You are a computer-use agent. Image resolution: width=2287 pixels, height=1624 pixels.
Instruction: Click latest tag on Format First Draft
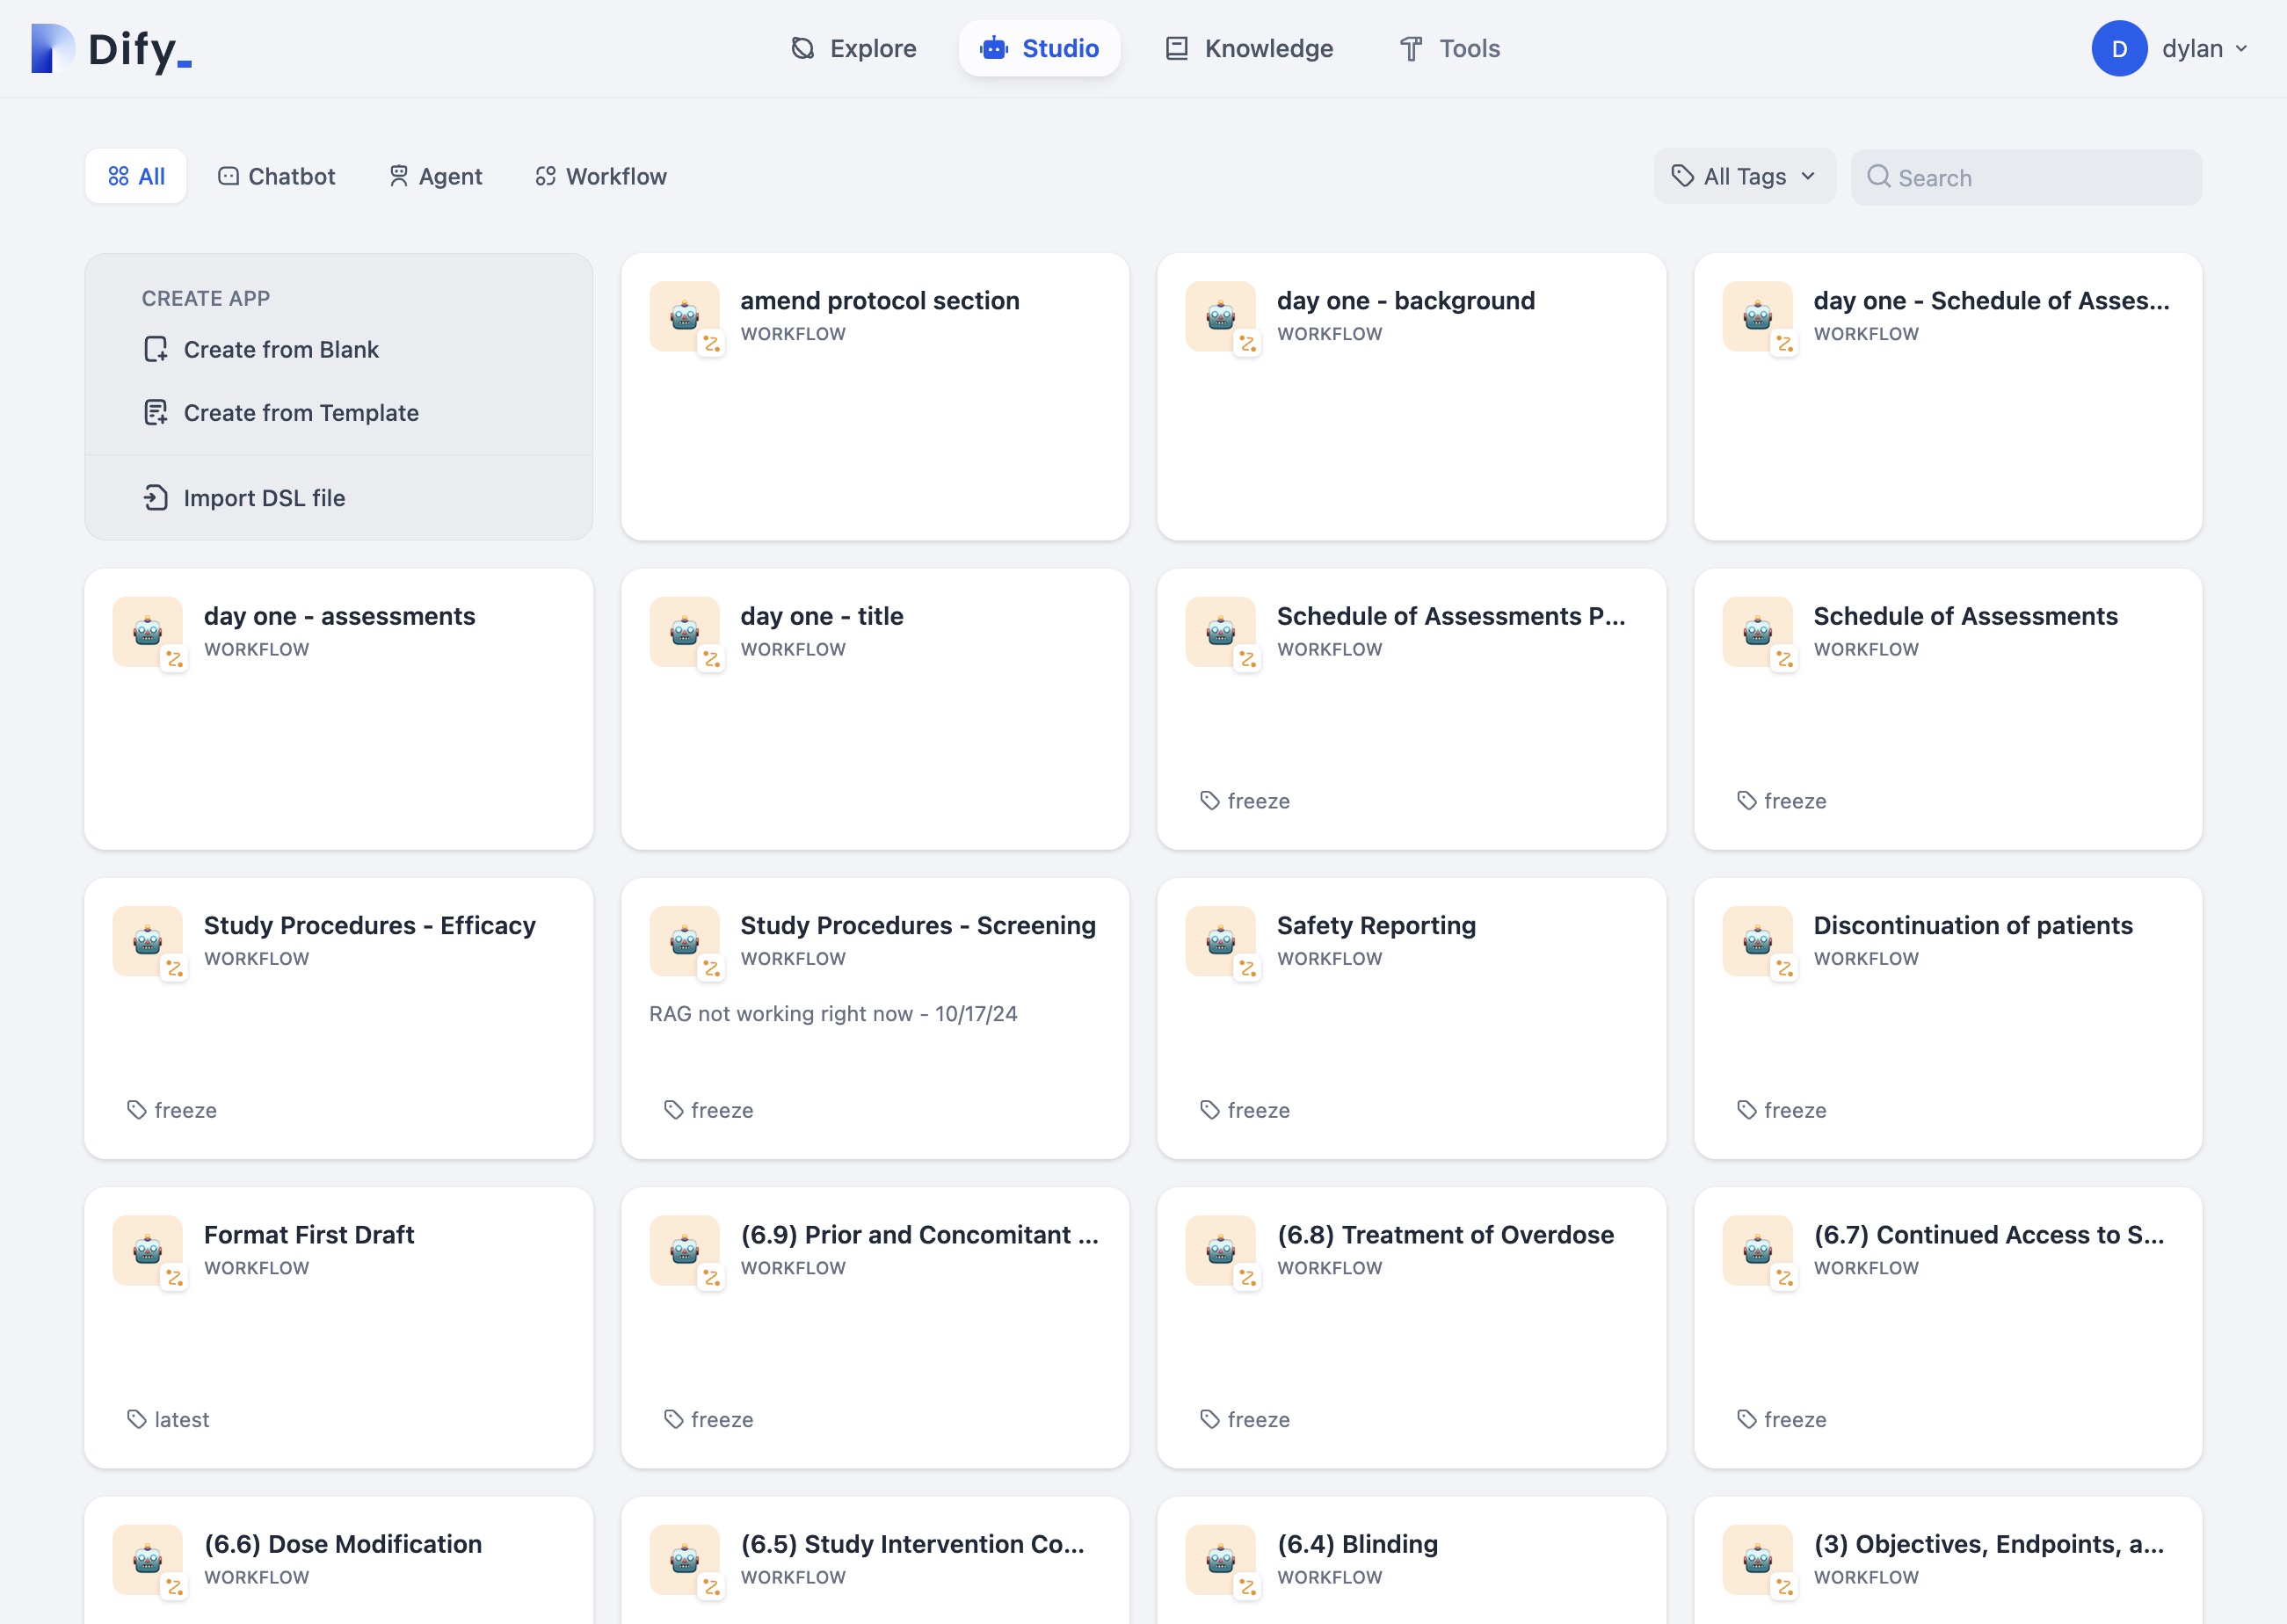[x=168, y=1418]
